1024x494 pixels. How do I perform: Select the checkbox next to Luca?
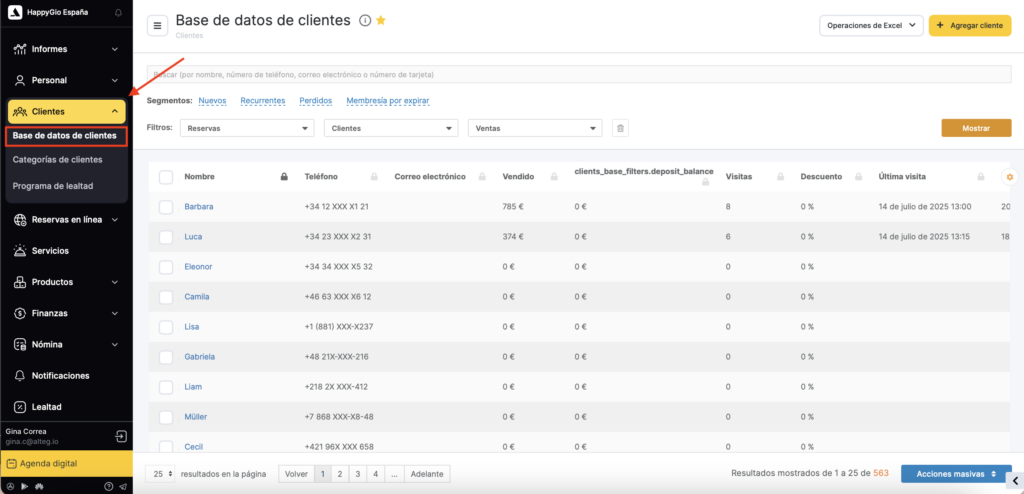166,237
